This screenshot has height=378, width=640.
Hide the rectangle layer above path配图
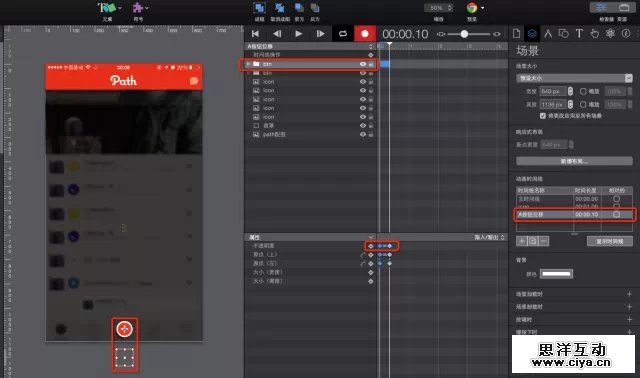[x=362, y=126]
